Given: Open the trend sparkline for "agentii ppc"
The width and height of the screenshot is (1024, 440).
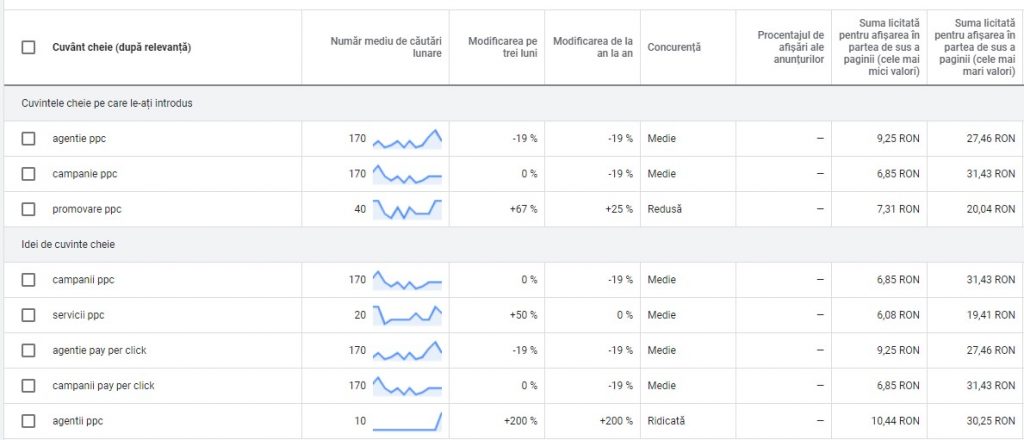Looking at the screenshot, I should 407,421.
